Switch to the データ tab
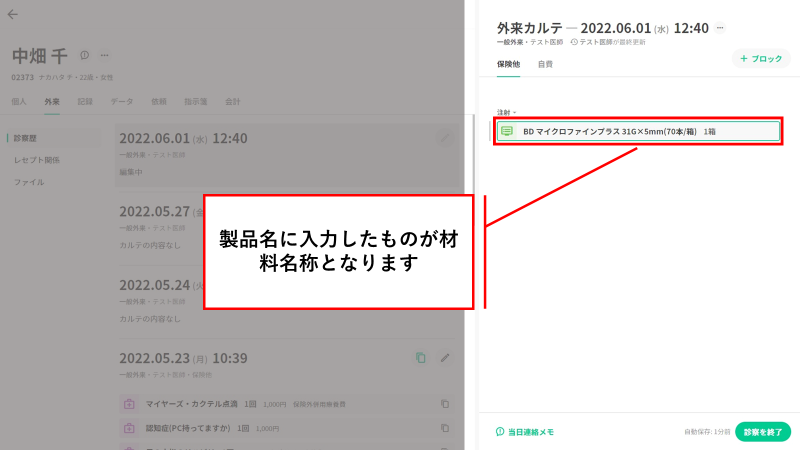 (x=122, y=102)
